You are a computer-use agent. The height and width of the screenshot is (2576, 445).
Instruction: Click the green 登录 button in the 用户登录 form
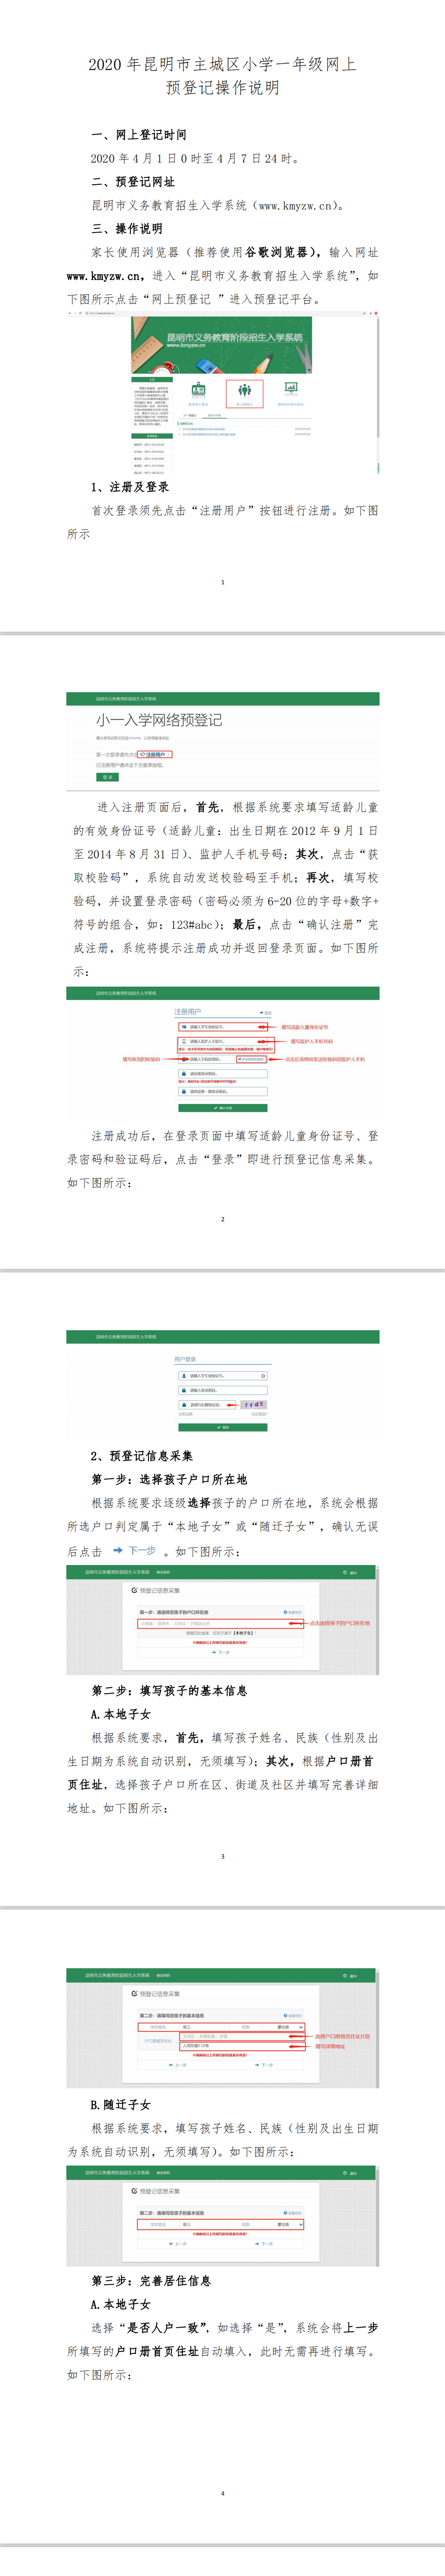222,1427
